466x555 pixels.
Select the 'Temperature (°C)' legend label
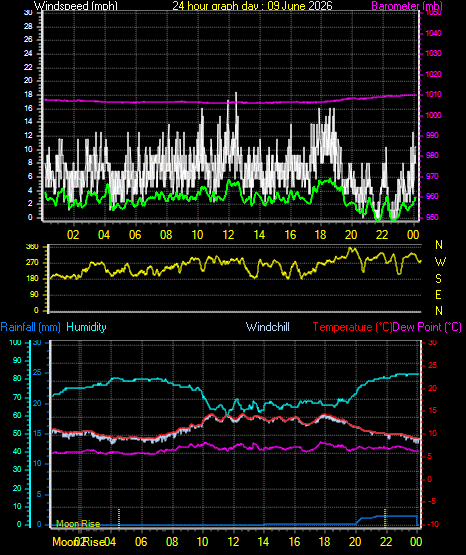pos(352,327)
